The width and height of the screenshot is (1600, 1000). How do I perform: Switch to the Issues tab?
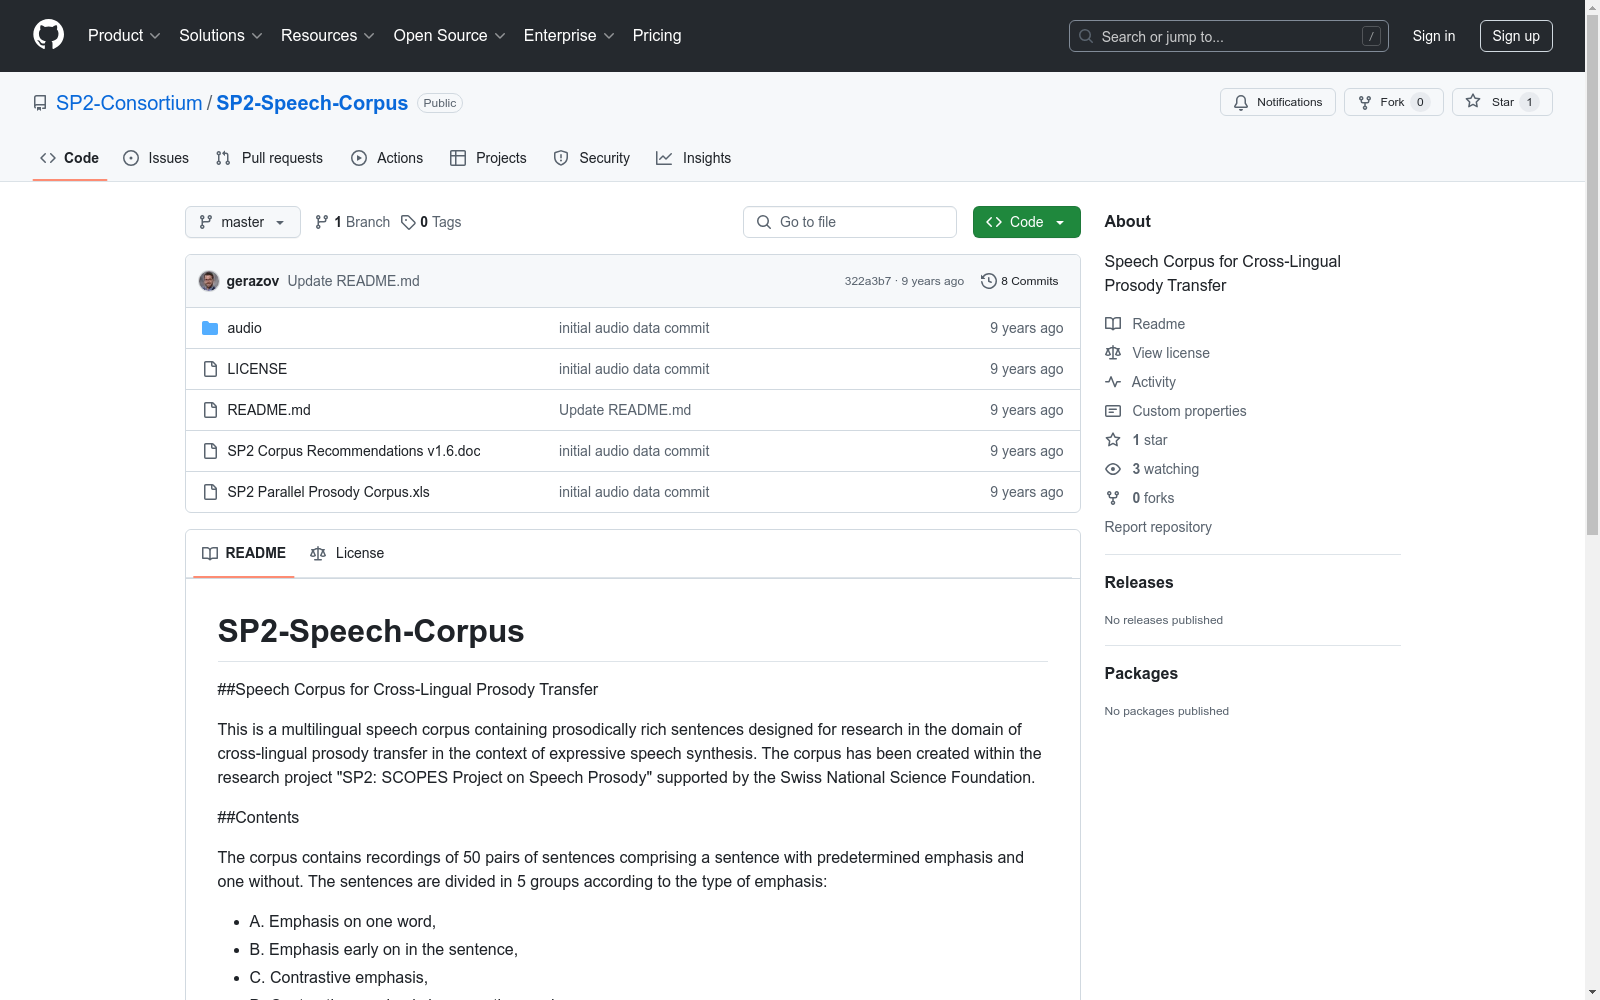[156, 158]
